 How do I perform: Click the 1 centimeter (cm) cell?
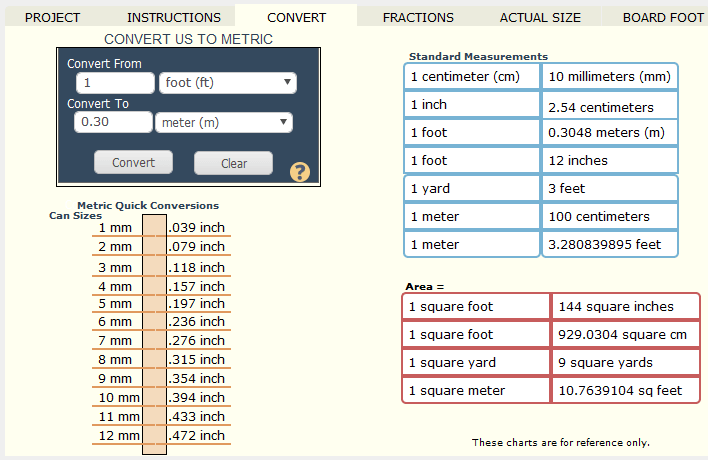pyautogui.click(x=471, y=77)
